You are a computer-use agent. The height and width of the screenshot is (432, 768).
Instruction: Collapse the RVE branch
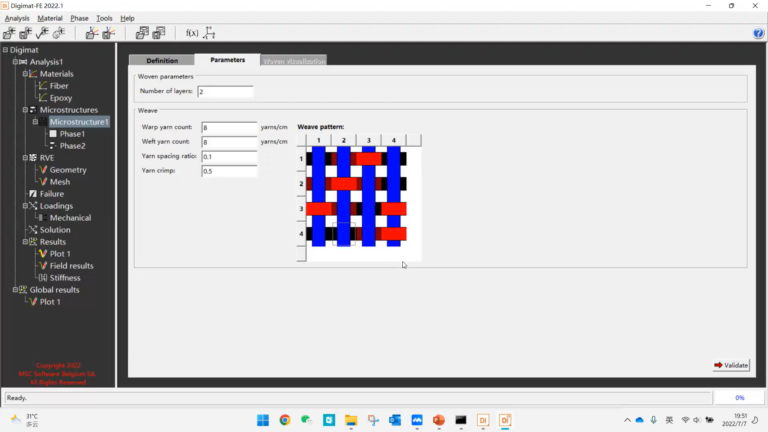(x=25, y=158)
